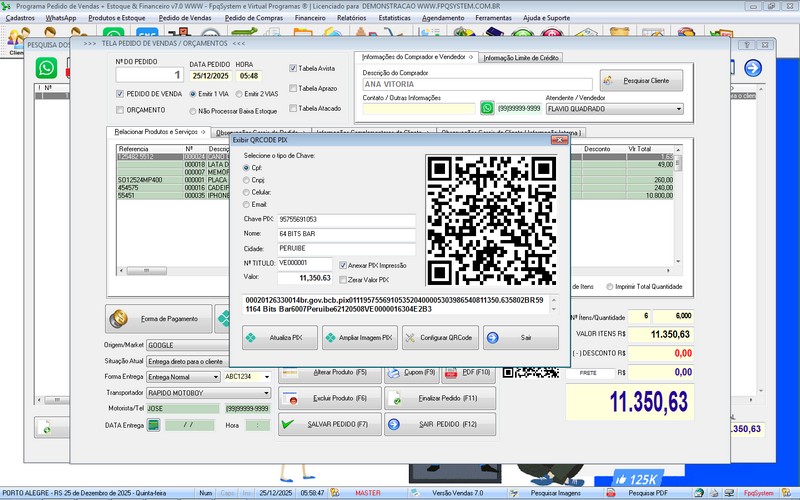The image size is (800, 500).
Task: Toggle PEDIDO DE VENDA checkbox
Action: coord(120,94)
